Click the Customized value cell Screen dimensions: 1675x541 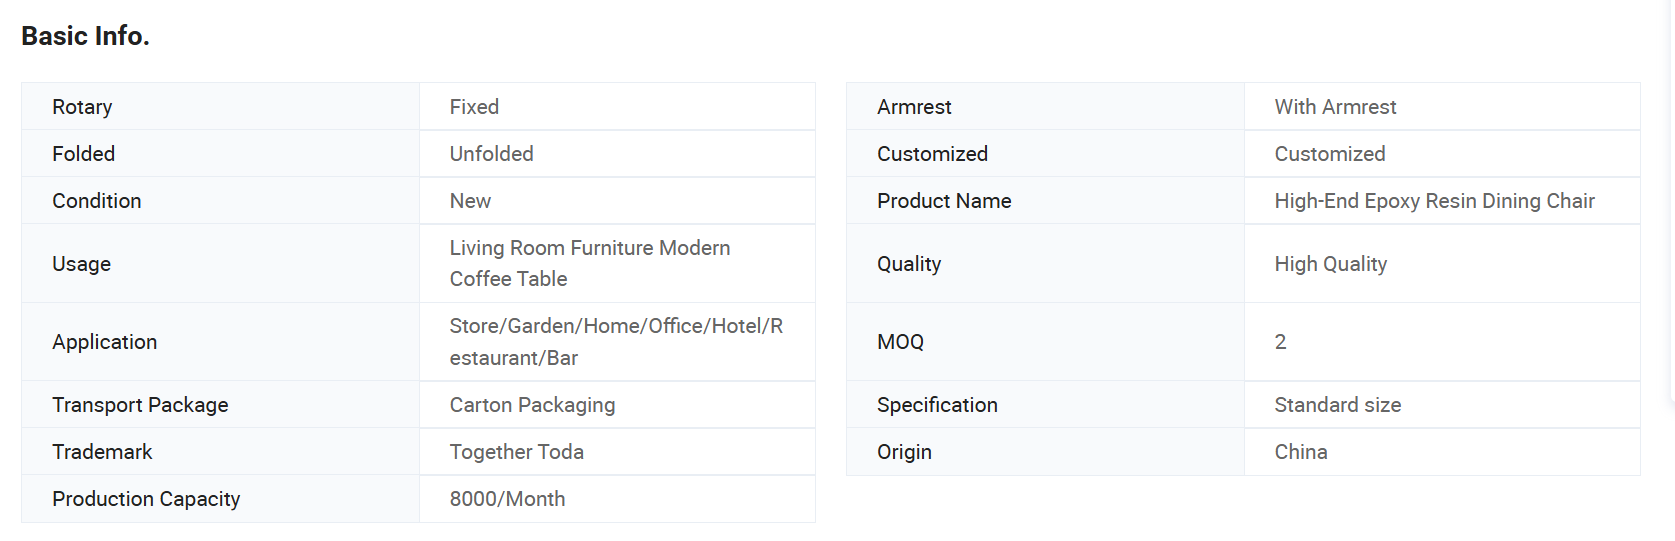pos(1329,154)
